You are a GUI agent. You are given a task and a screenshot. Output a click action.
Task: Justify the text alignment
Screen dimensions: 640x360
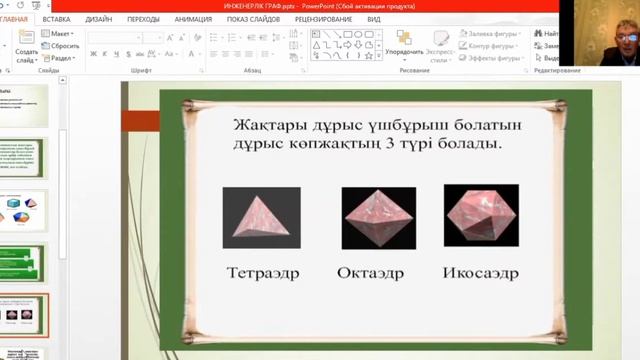click(249, 54)
